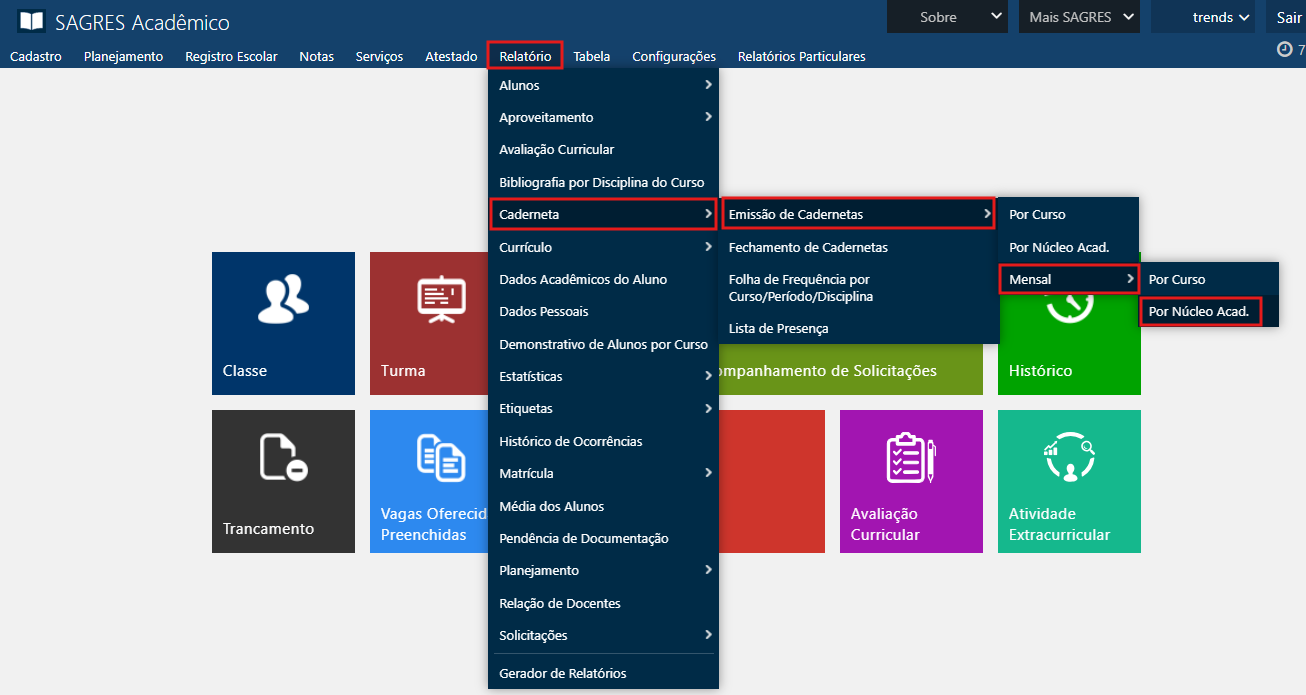Expand the Alunos submenu
This screenshot has width=1306, height=695.
603,85
